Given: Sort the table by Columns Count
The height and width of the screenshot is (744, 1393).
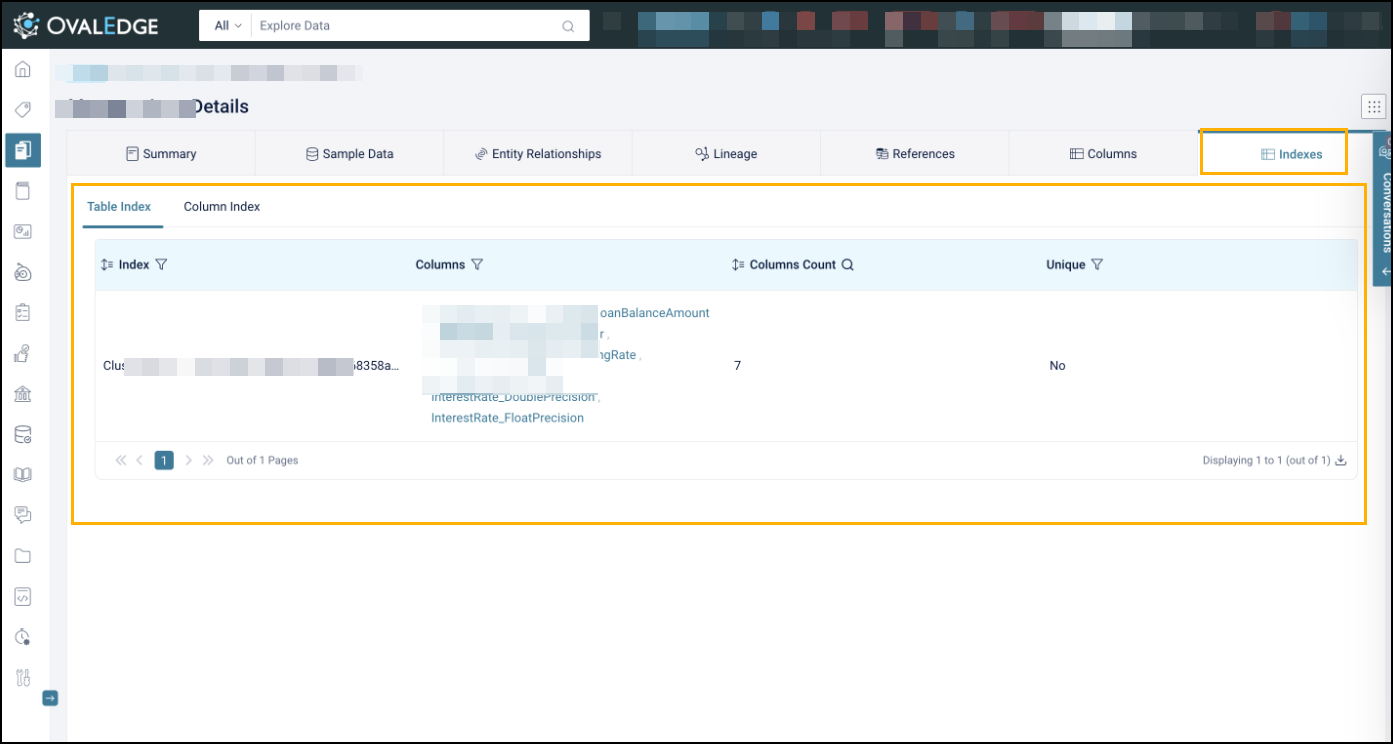Looking at the screenshot, I should tap(738, 265).
